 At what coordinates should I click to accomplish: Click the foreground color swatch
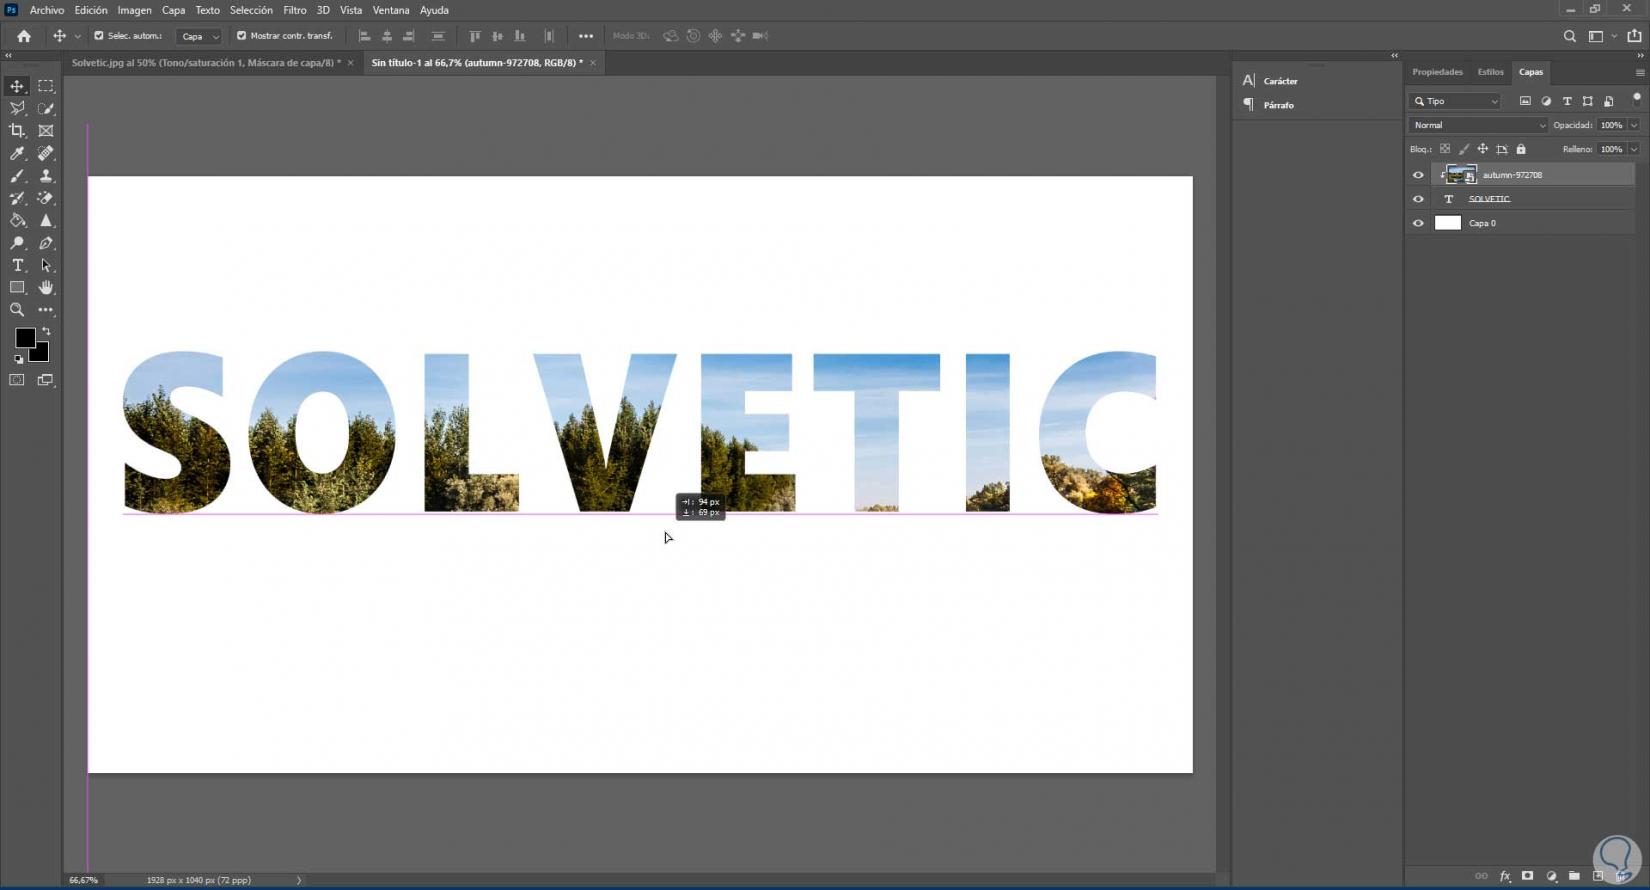pyautogui.click(x=25, y=338)
